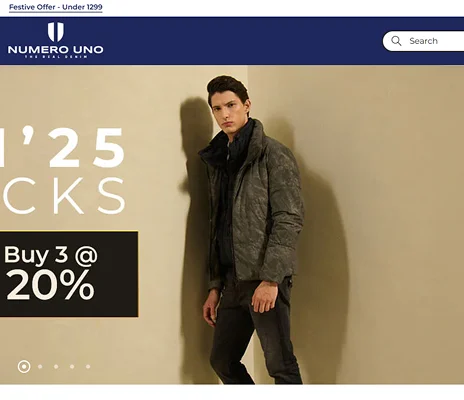464x400 pixels.
Task: Click the bold '25 headline text
Action: (87, 147)
